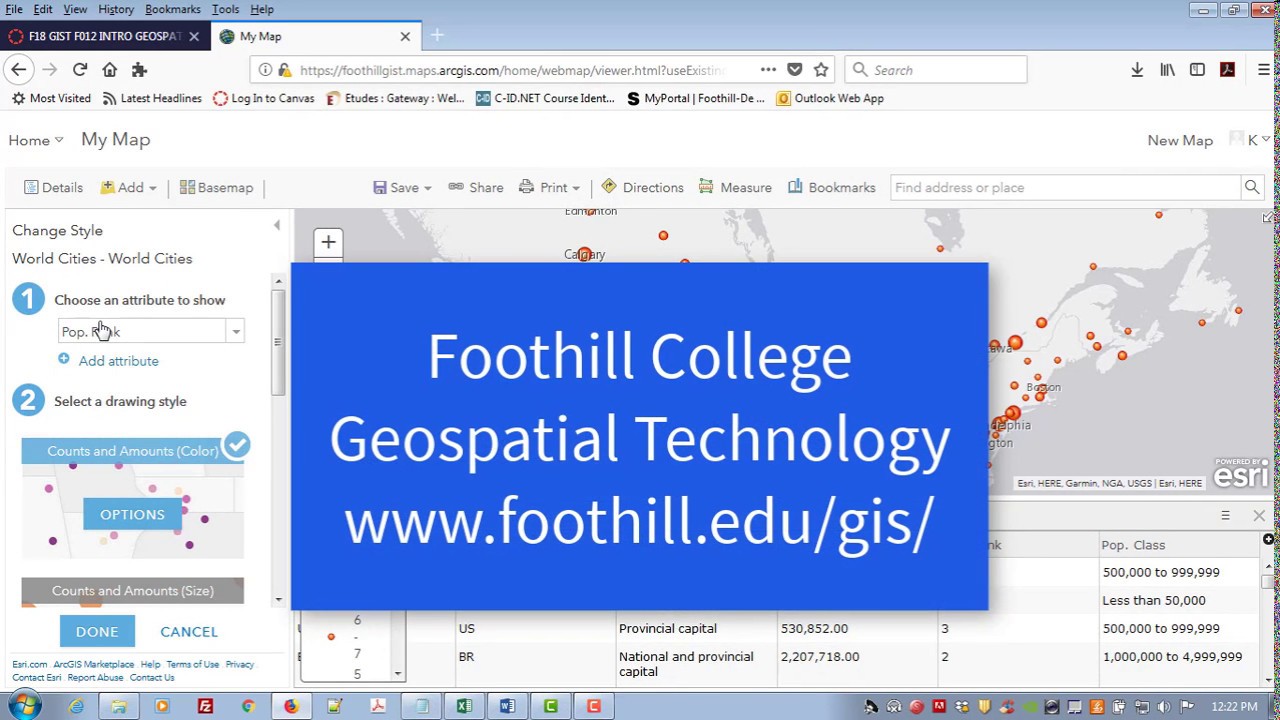Click the extensions puzzle icon
This screenshot has height=720, width=1280.
(x=139, y=70)
